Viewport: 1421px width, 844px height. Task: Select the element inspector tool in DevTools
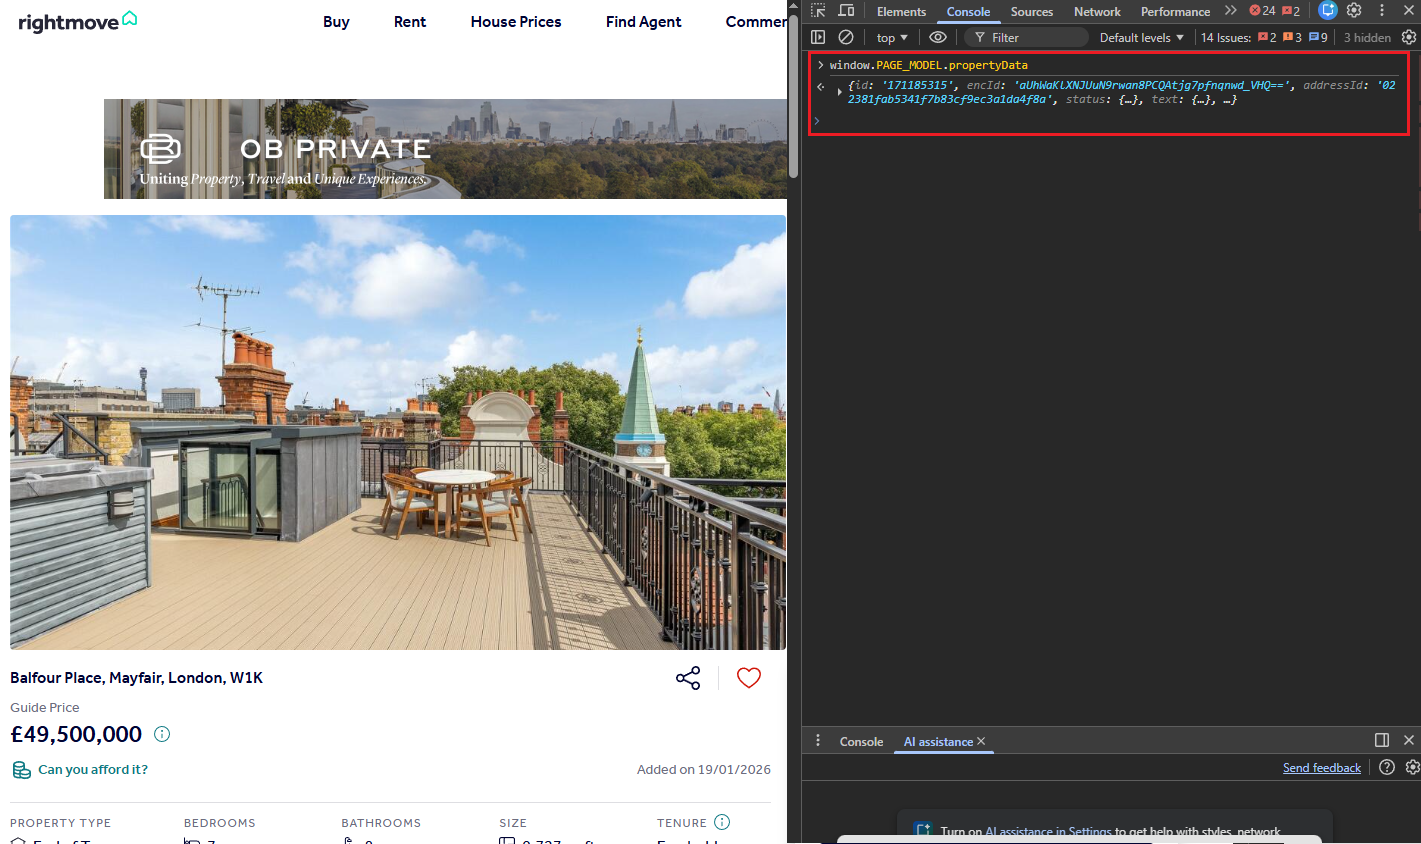818,10
